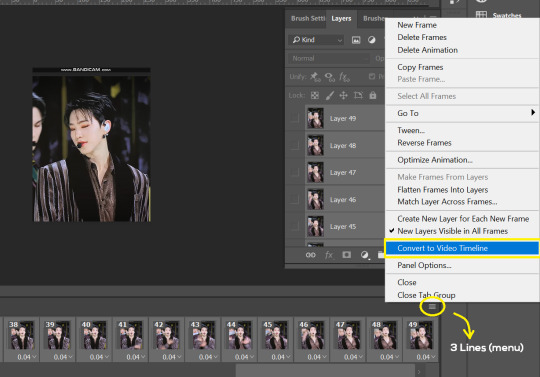Toggle visibility of Layer 48

(x=295, y=145)
